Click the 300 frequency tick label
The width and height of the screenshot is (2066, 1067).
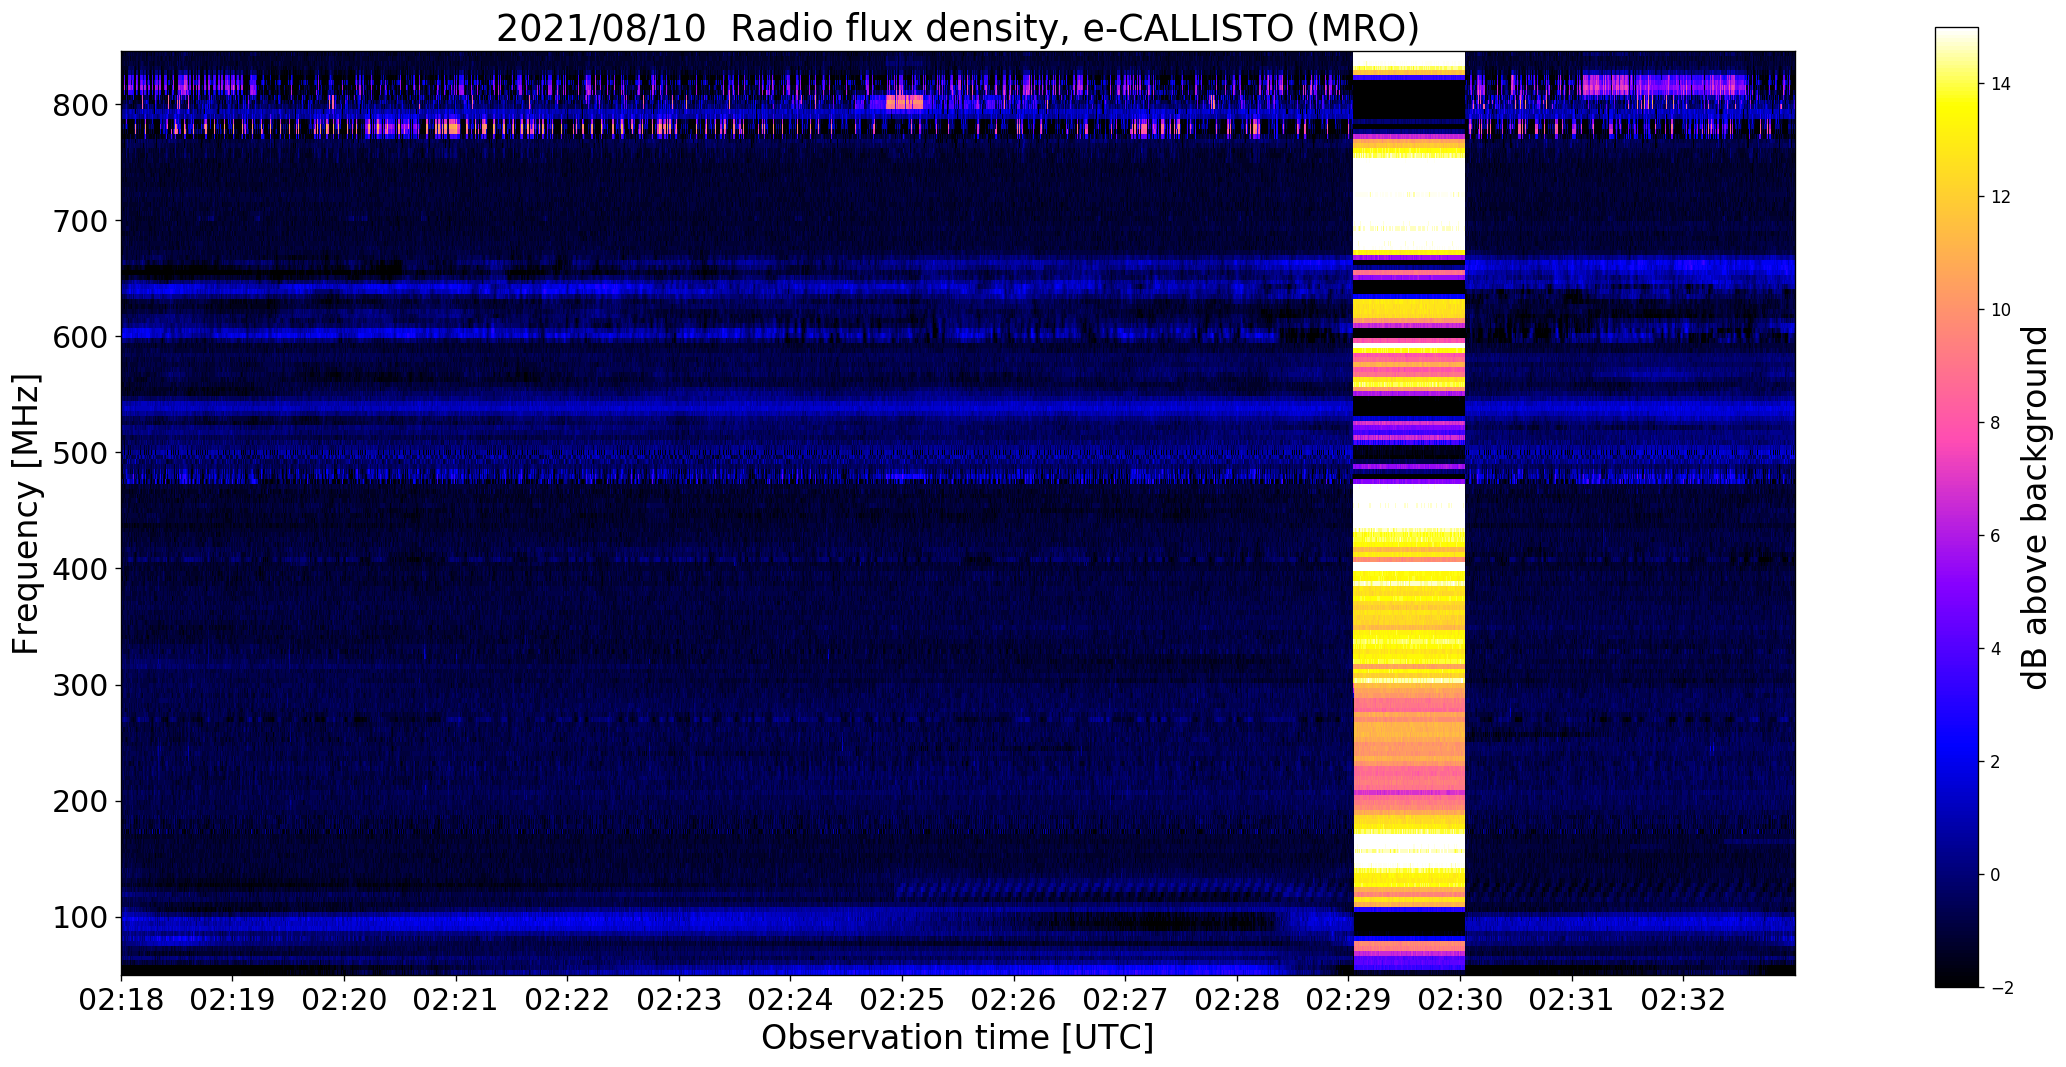80,685
